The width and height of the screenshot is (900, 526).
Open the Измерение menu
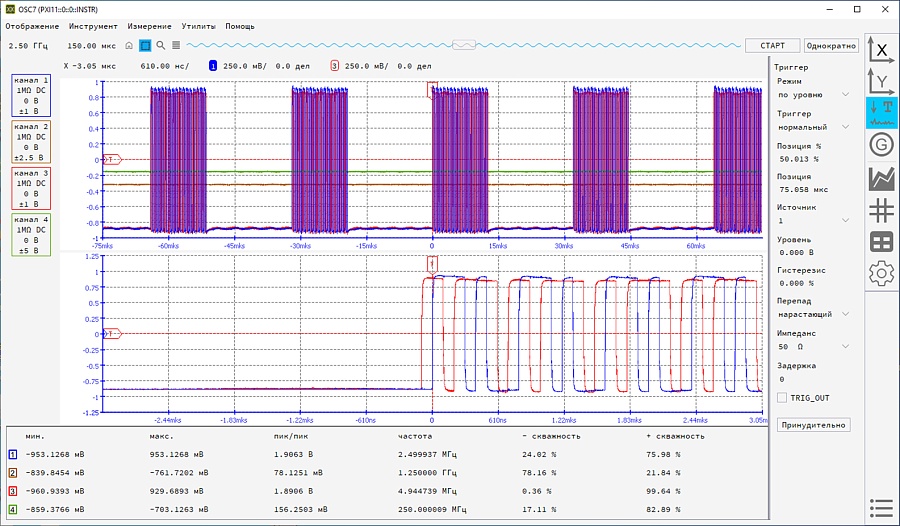click(x=147, y=26)
